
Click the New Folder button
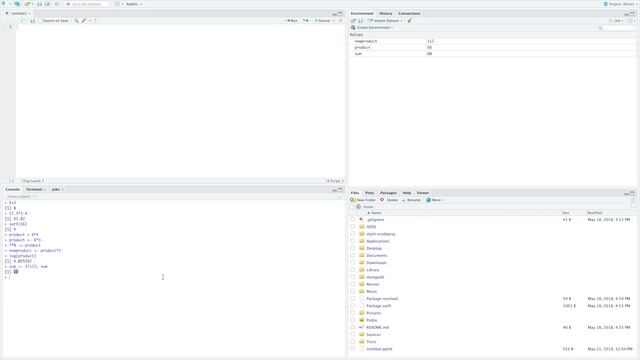tap(363, 200)
